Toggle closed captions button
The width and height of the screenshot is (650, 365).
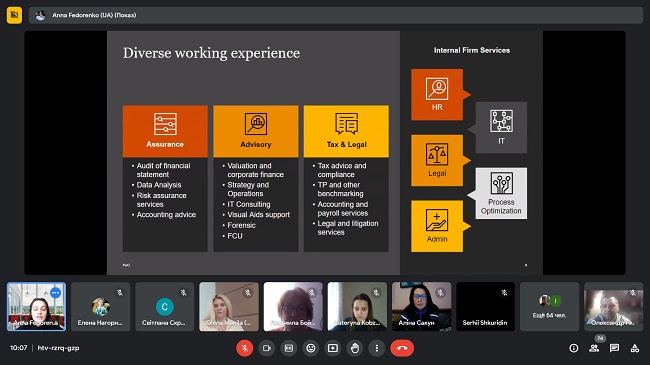click(289, 348)
